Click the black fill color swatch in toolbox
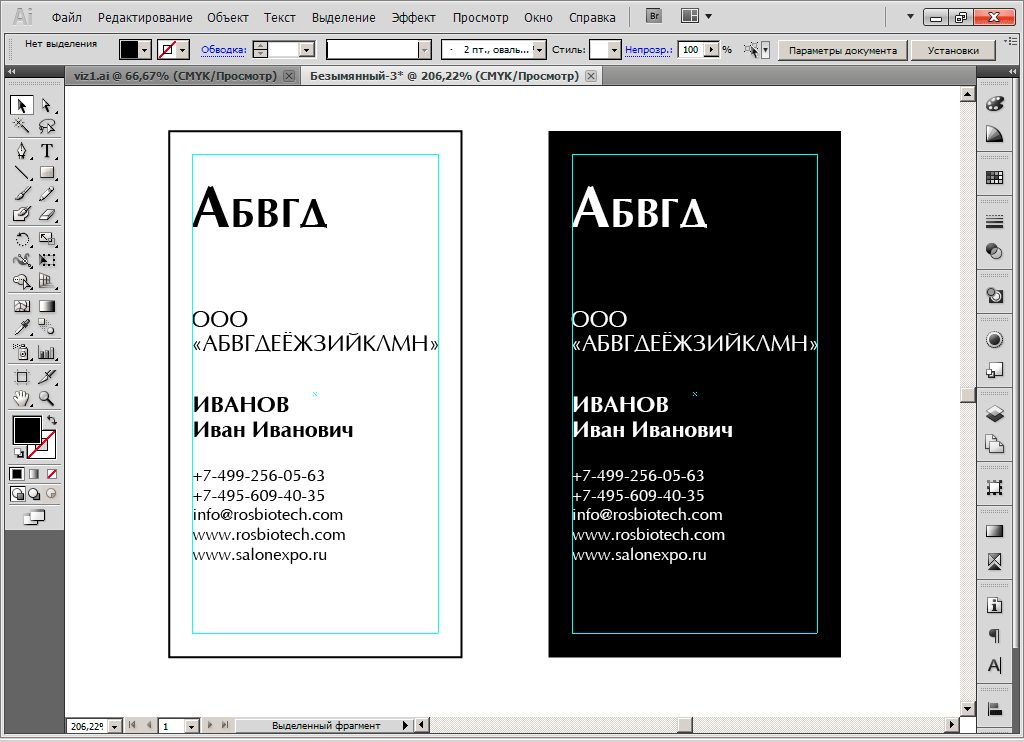This screenshot has width=1024, height=742. [26, 431]
